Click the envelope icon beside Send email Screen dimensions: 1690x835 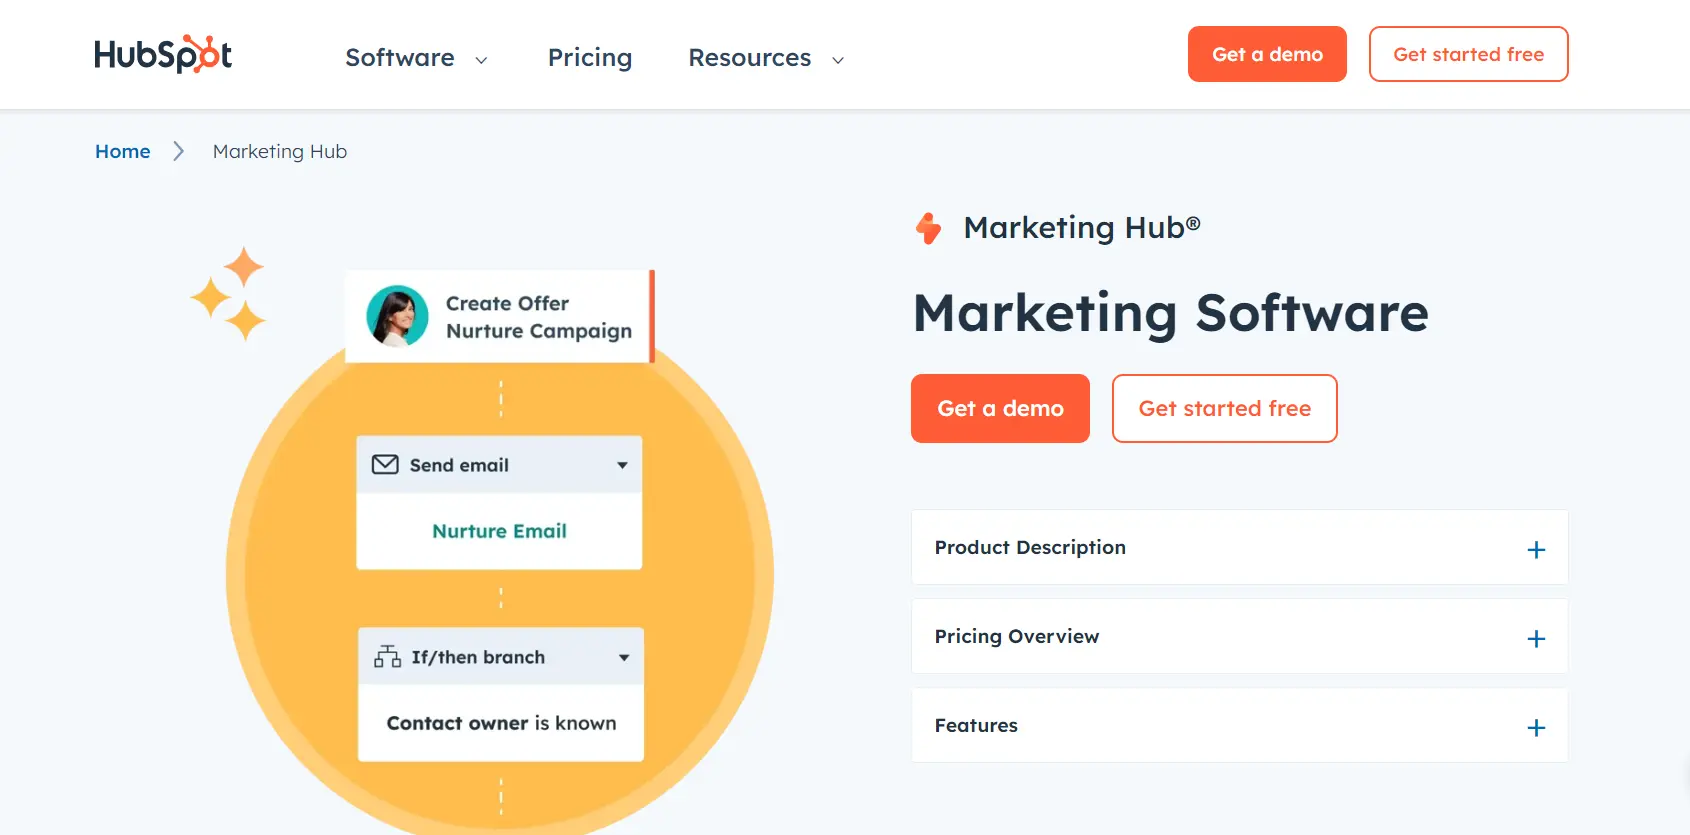(385, 465)
